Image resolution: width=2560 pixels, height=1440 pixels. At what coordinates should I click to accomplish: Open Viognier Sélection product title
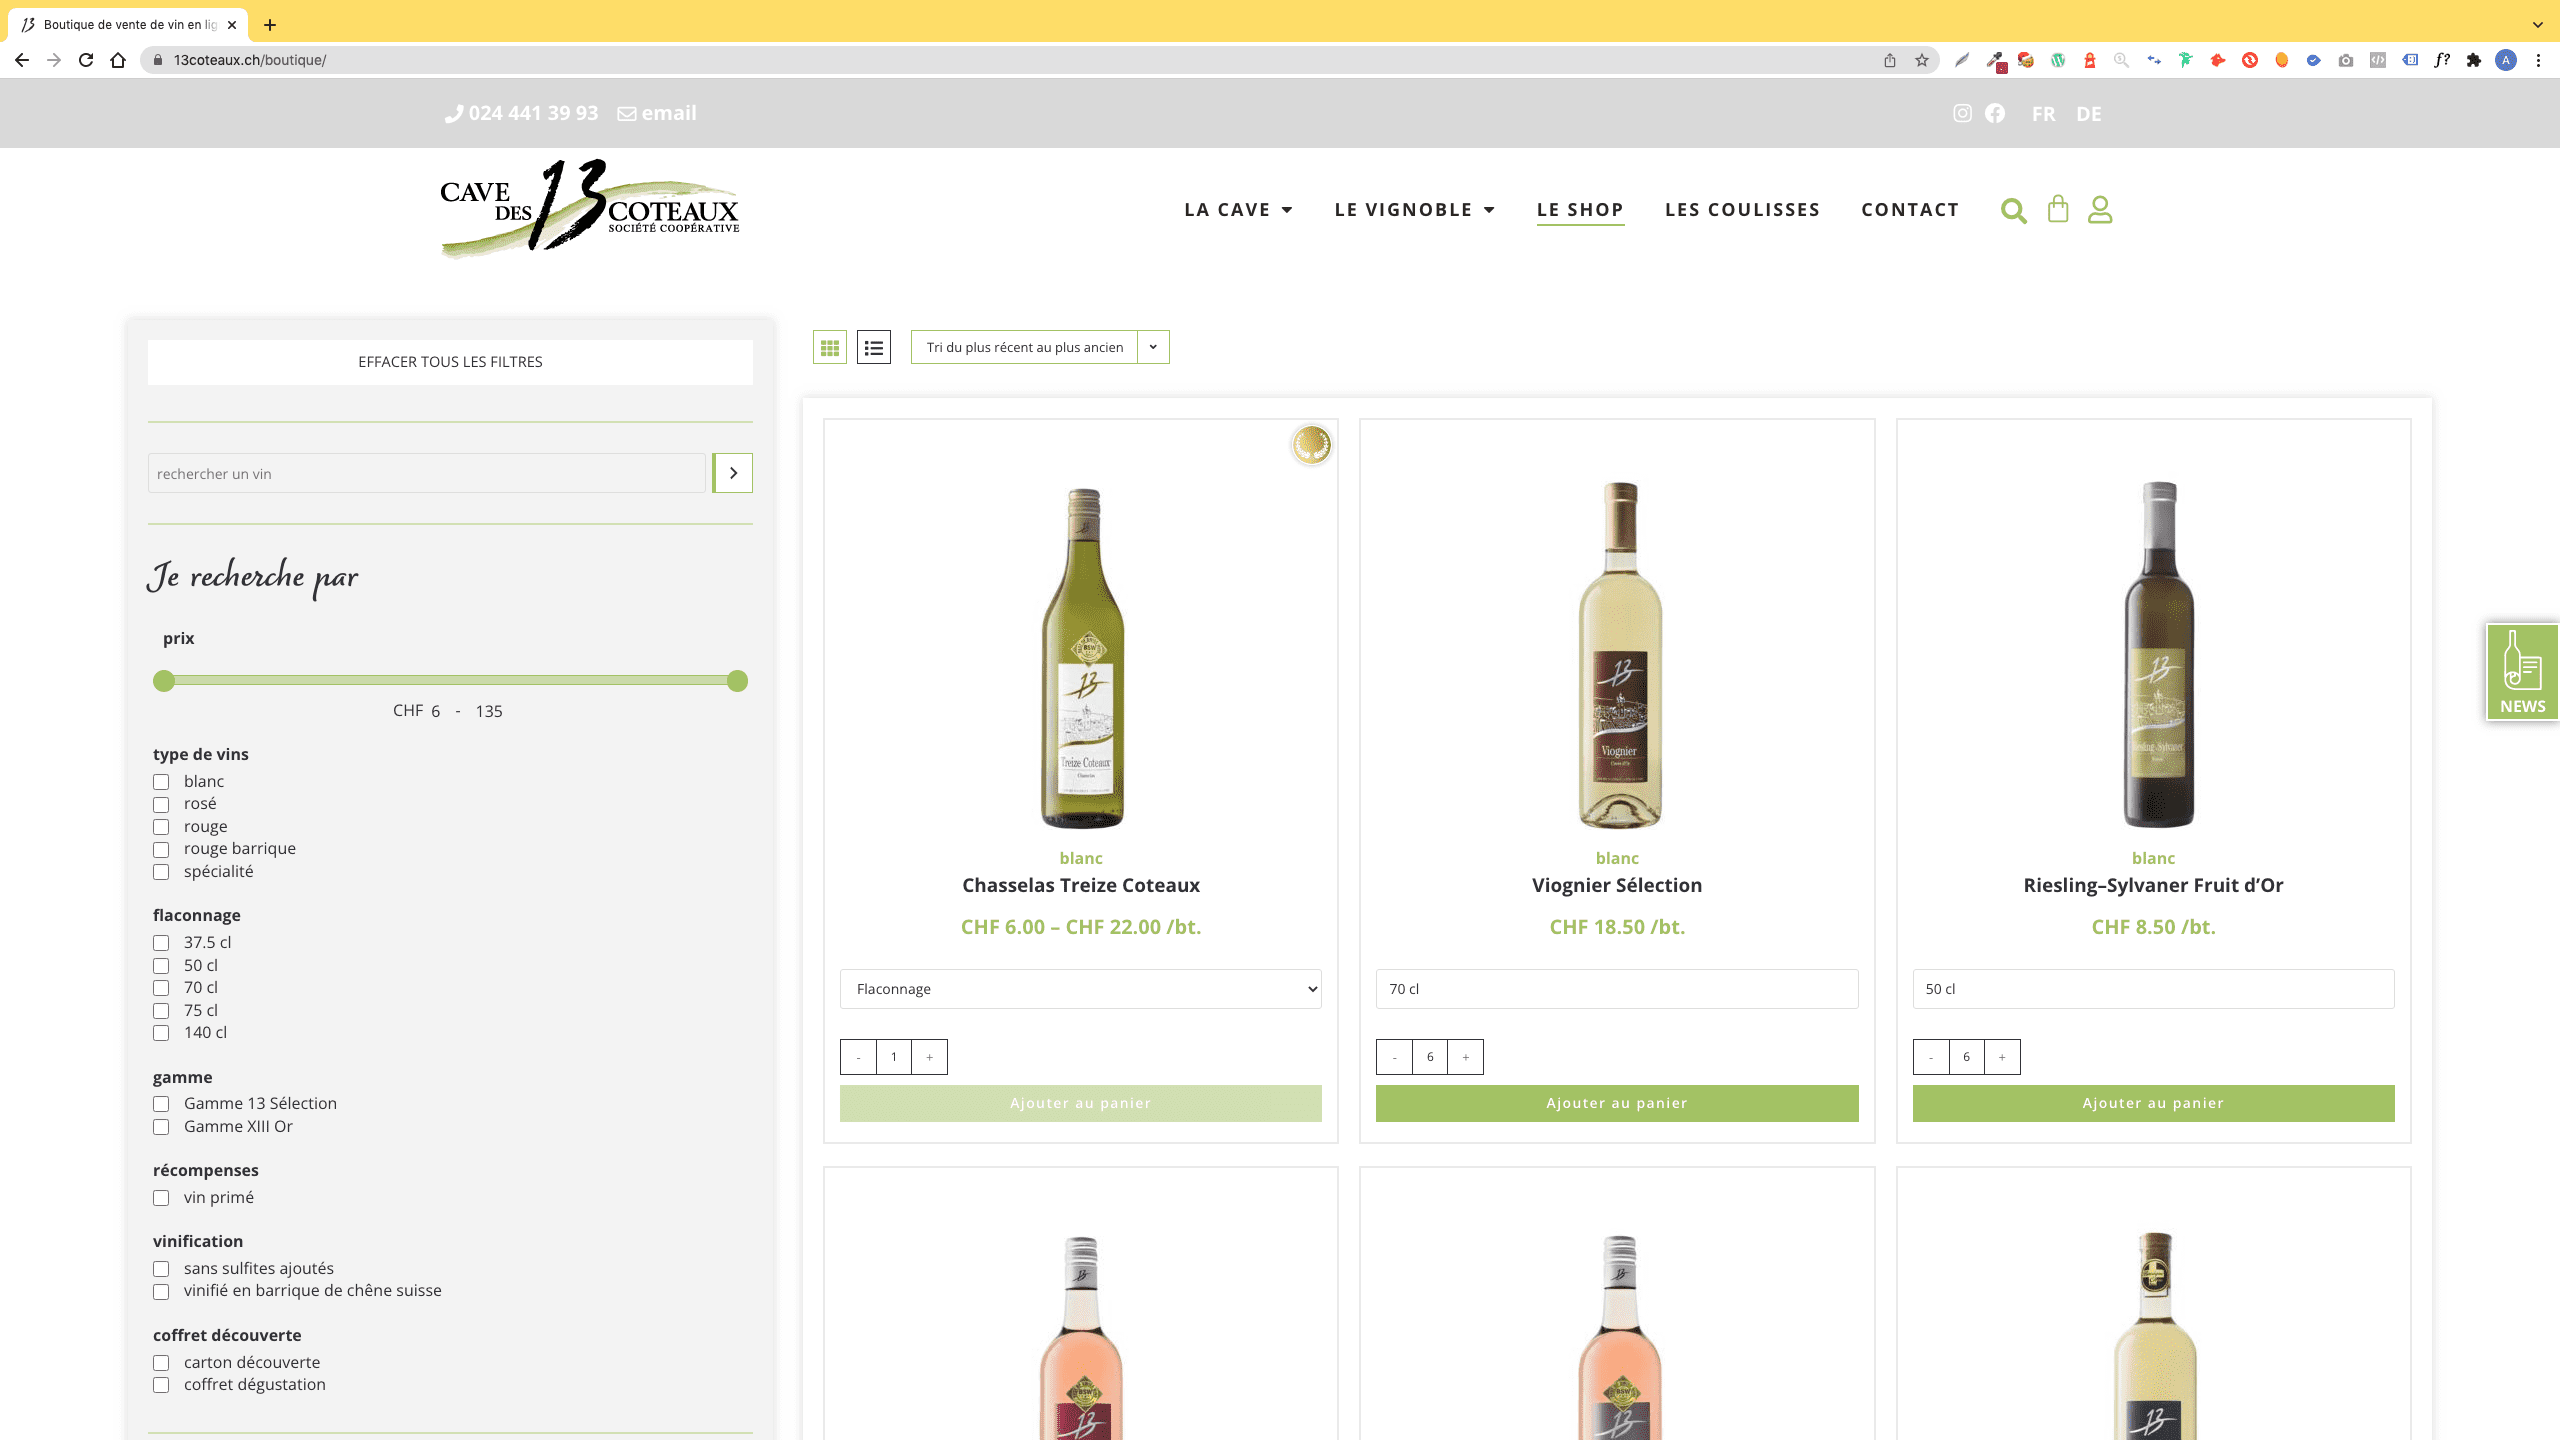pos(1617,885)
